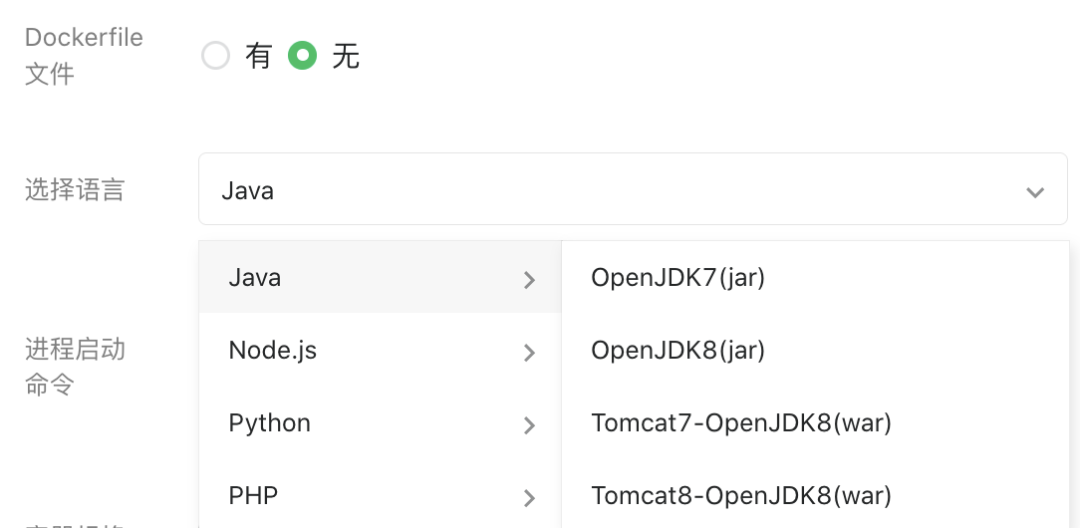The width and height of the screenshot is (1080, 528).
Task: Select OpenJDK8(jar) runtime option
Action: point(678,350)
